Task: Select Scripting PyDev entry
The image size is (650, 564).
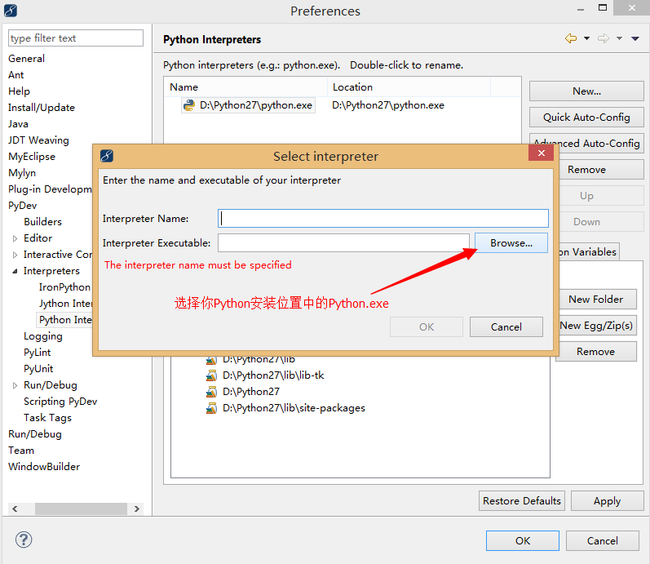Action: coord(60,402)
